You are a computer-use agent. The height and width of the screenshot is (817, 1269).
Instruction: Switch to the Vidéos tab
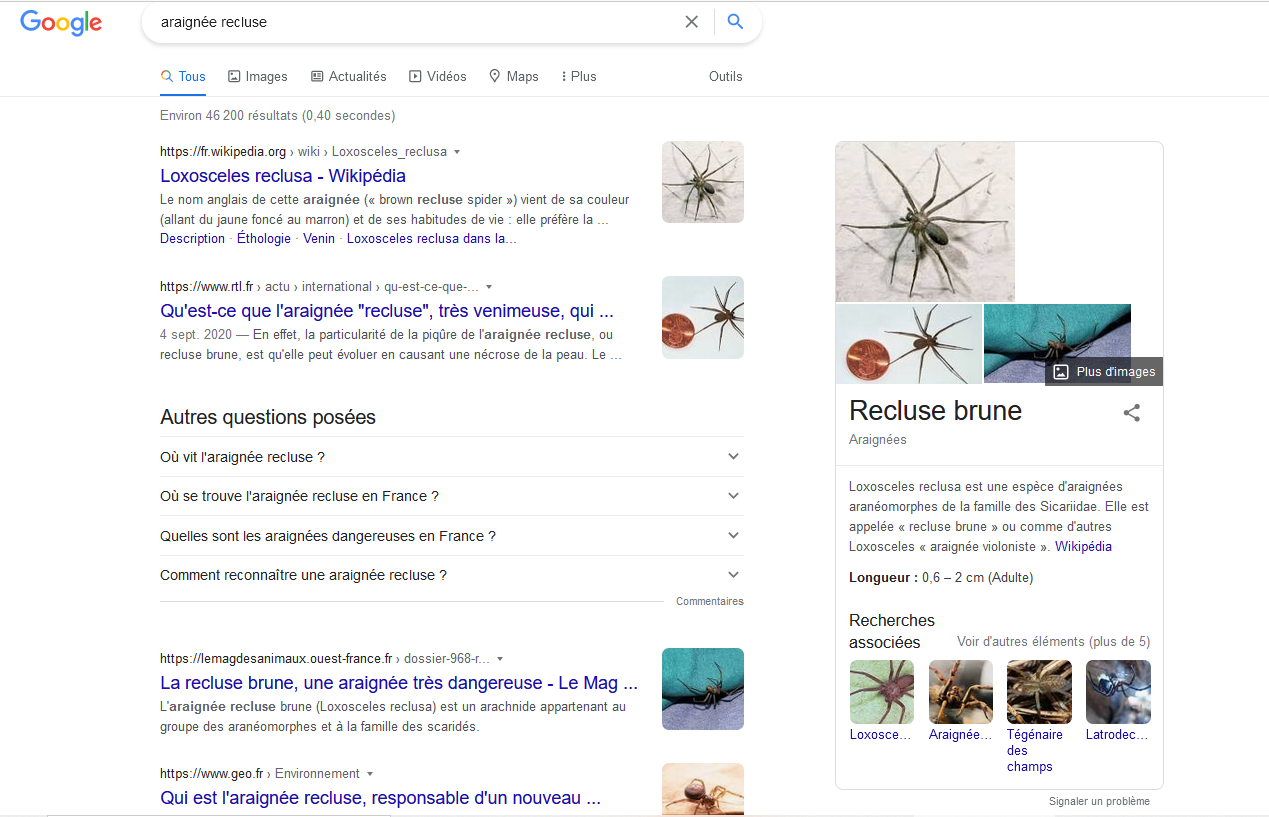[x=438, y=77]
